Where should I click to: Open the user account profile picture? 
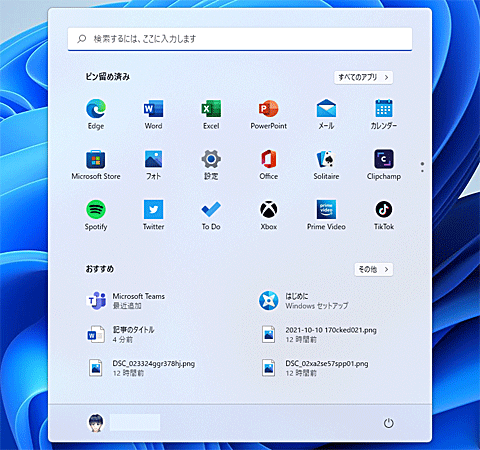(x=96, y=423)
